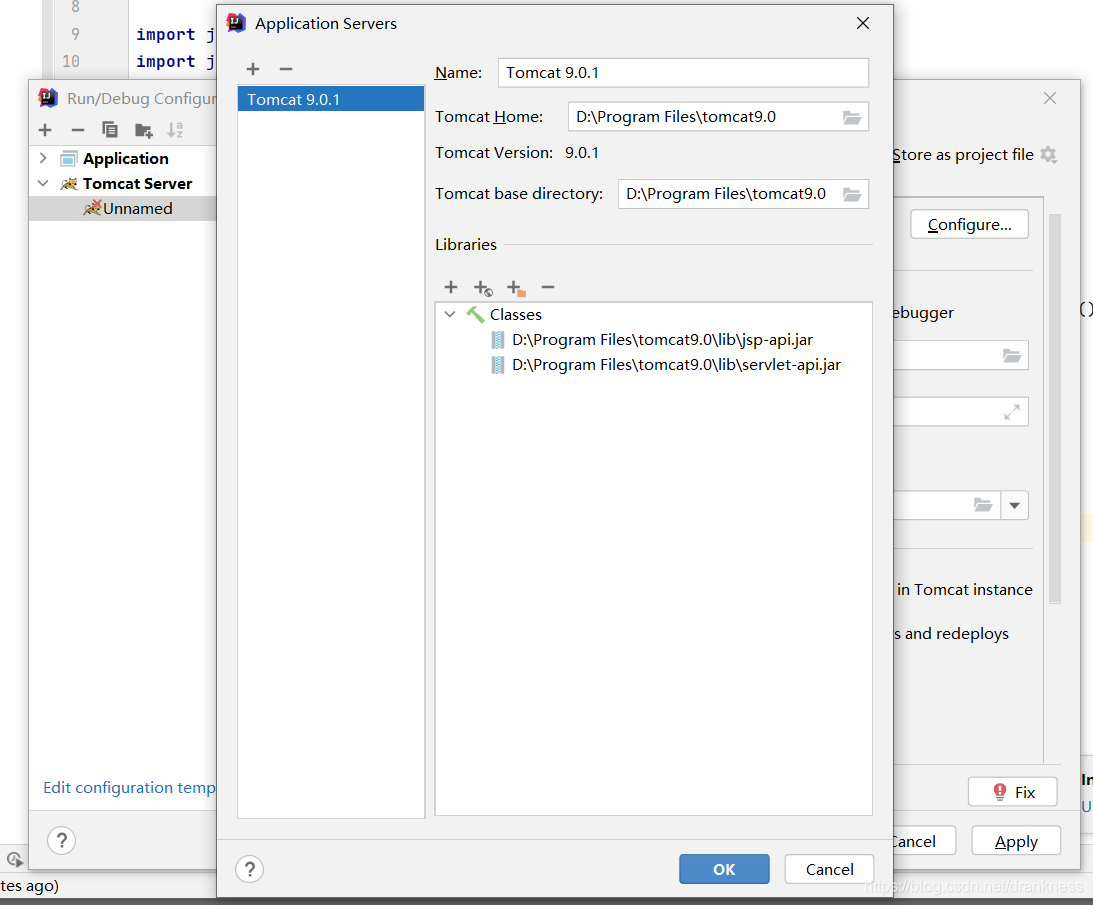Open the dropdown arrow in Run/Debug dialog
The width and height of the screenshot is (1093, 905).
[1015, 505]
